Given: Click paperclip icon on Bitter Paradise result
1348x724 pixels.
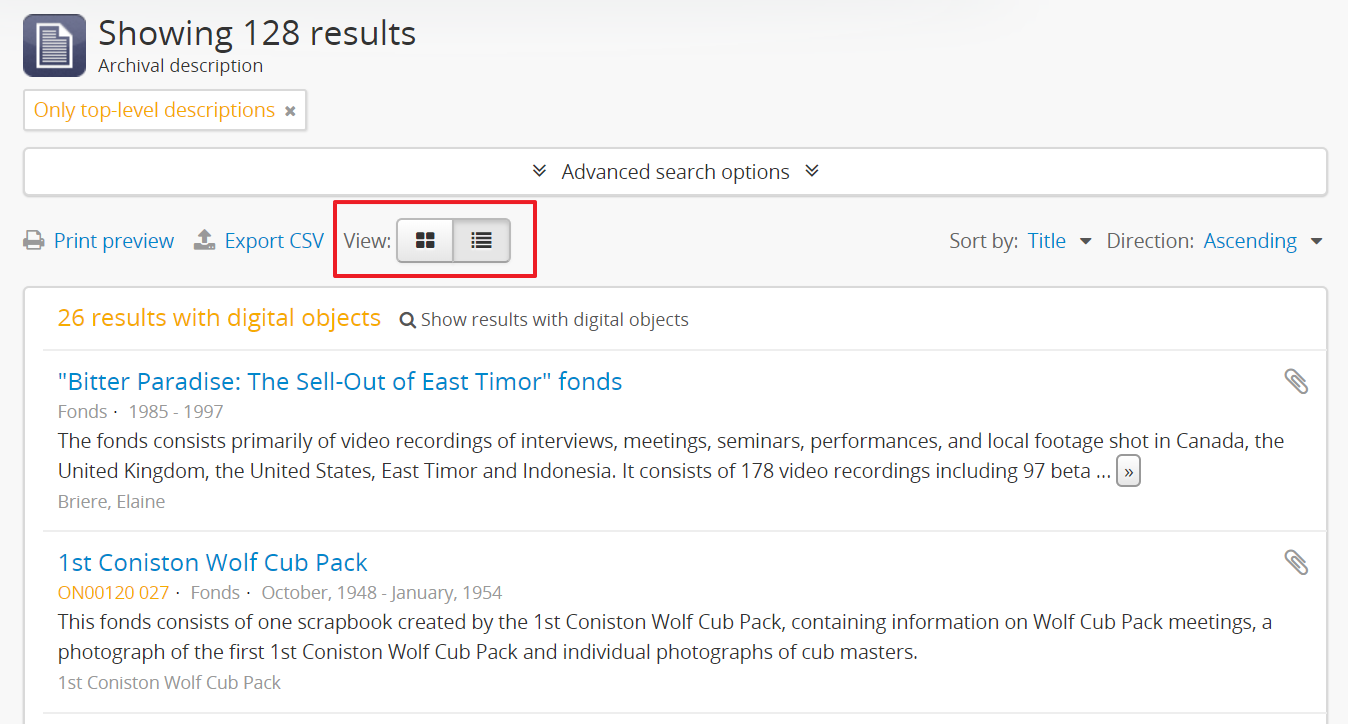Looking at the screenshot, I should point(1296,381).
